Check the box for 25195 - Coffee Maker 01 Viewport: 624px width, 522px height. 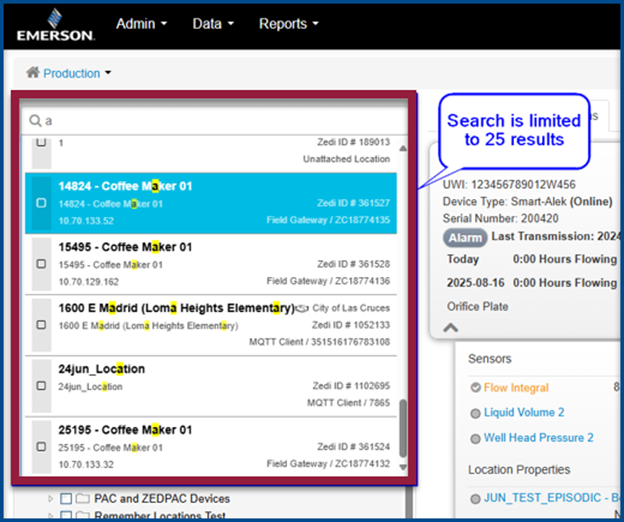coord(41,446)
